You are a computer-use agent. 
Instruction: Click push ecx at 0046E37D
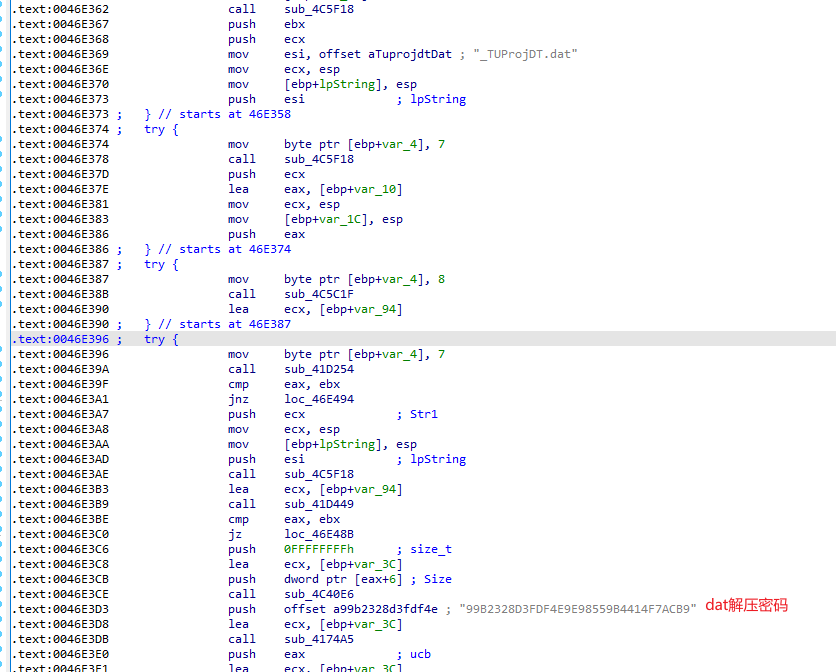pyautogui.click(x=267, y=174)
